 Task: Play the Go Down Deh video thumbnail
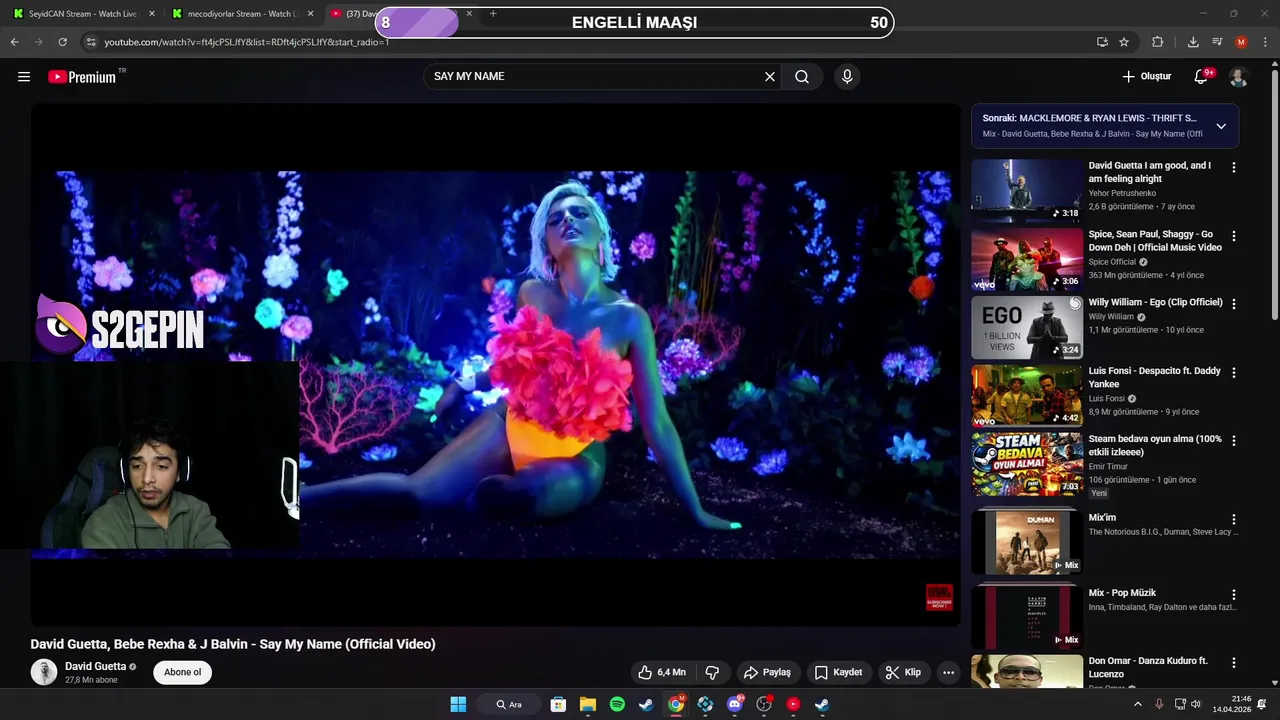pos(1027,259)
